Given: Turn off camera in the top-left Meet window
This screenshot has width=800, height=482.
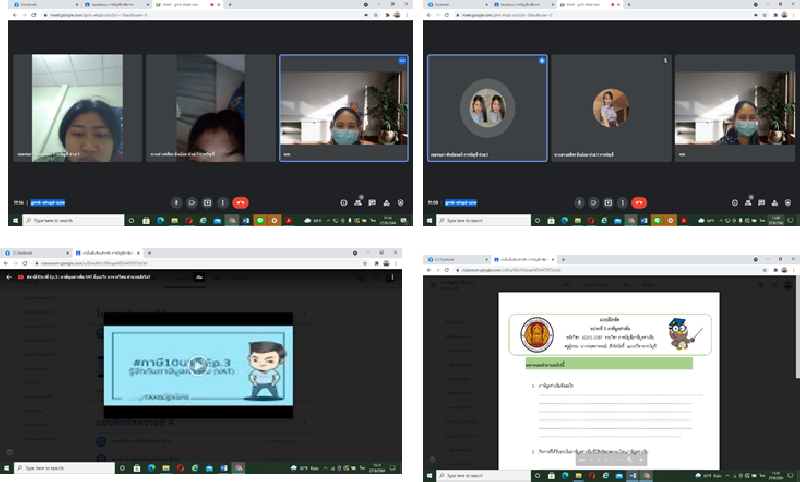Looking at the screenshot, I should click(x=191, y=201).
